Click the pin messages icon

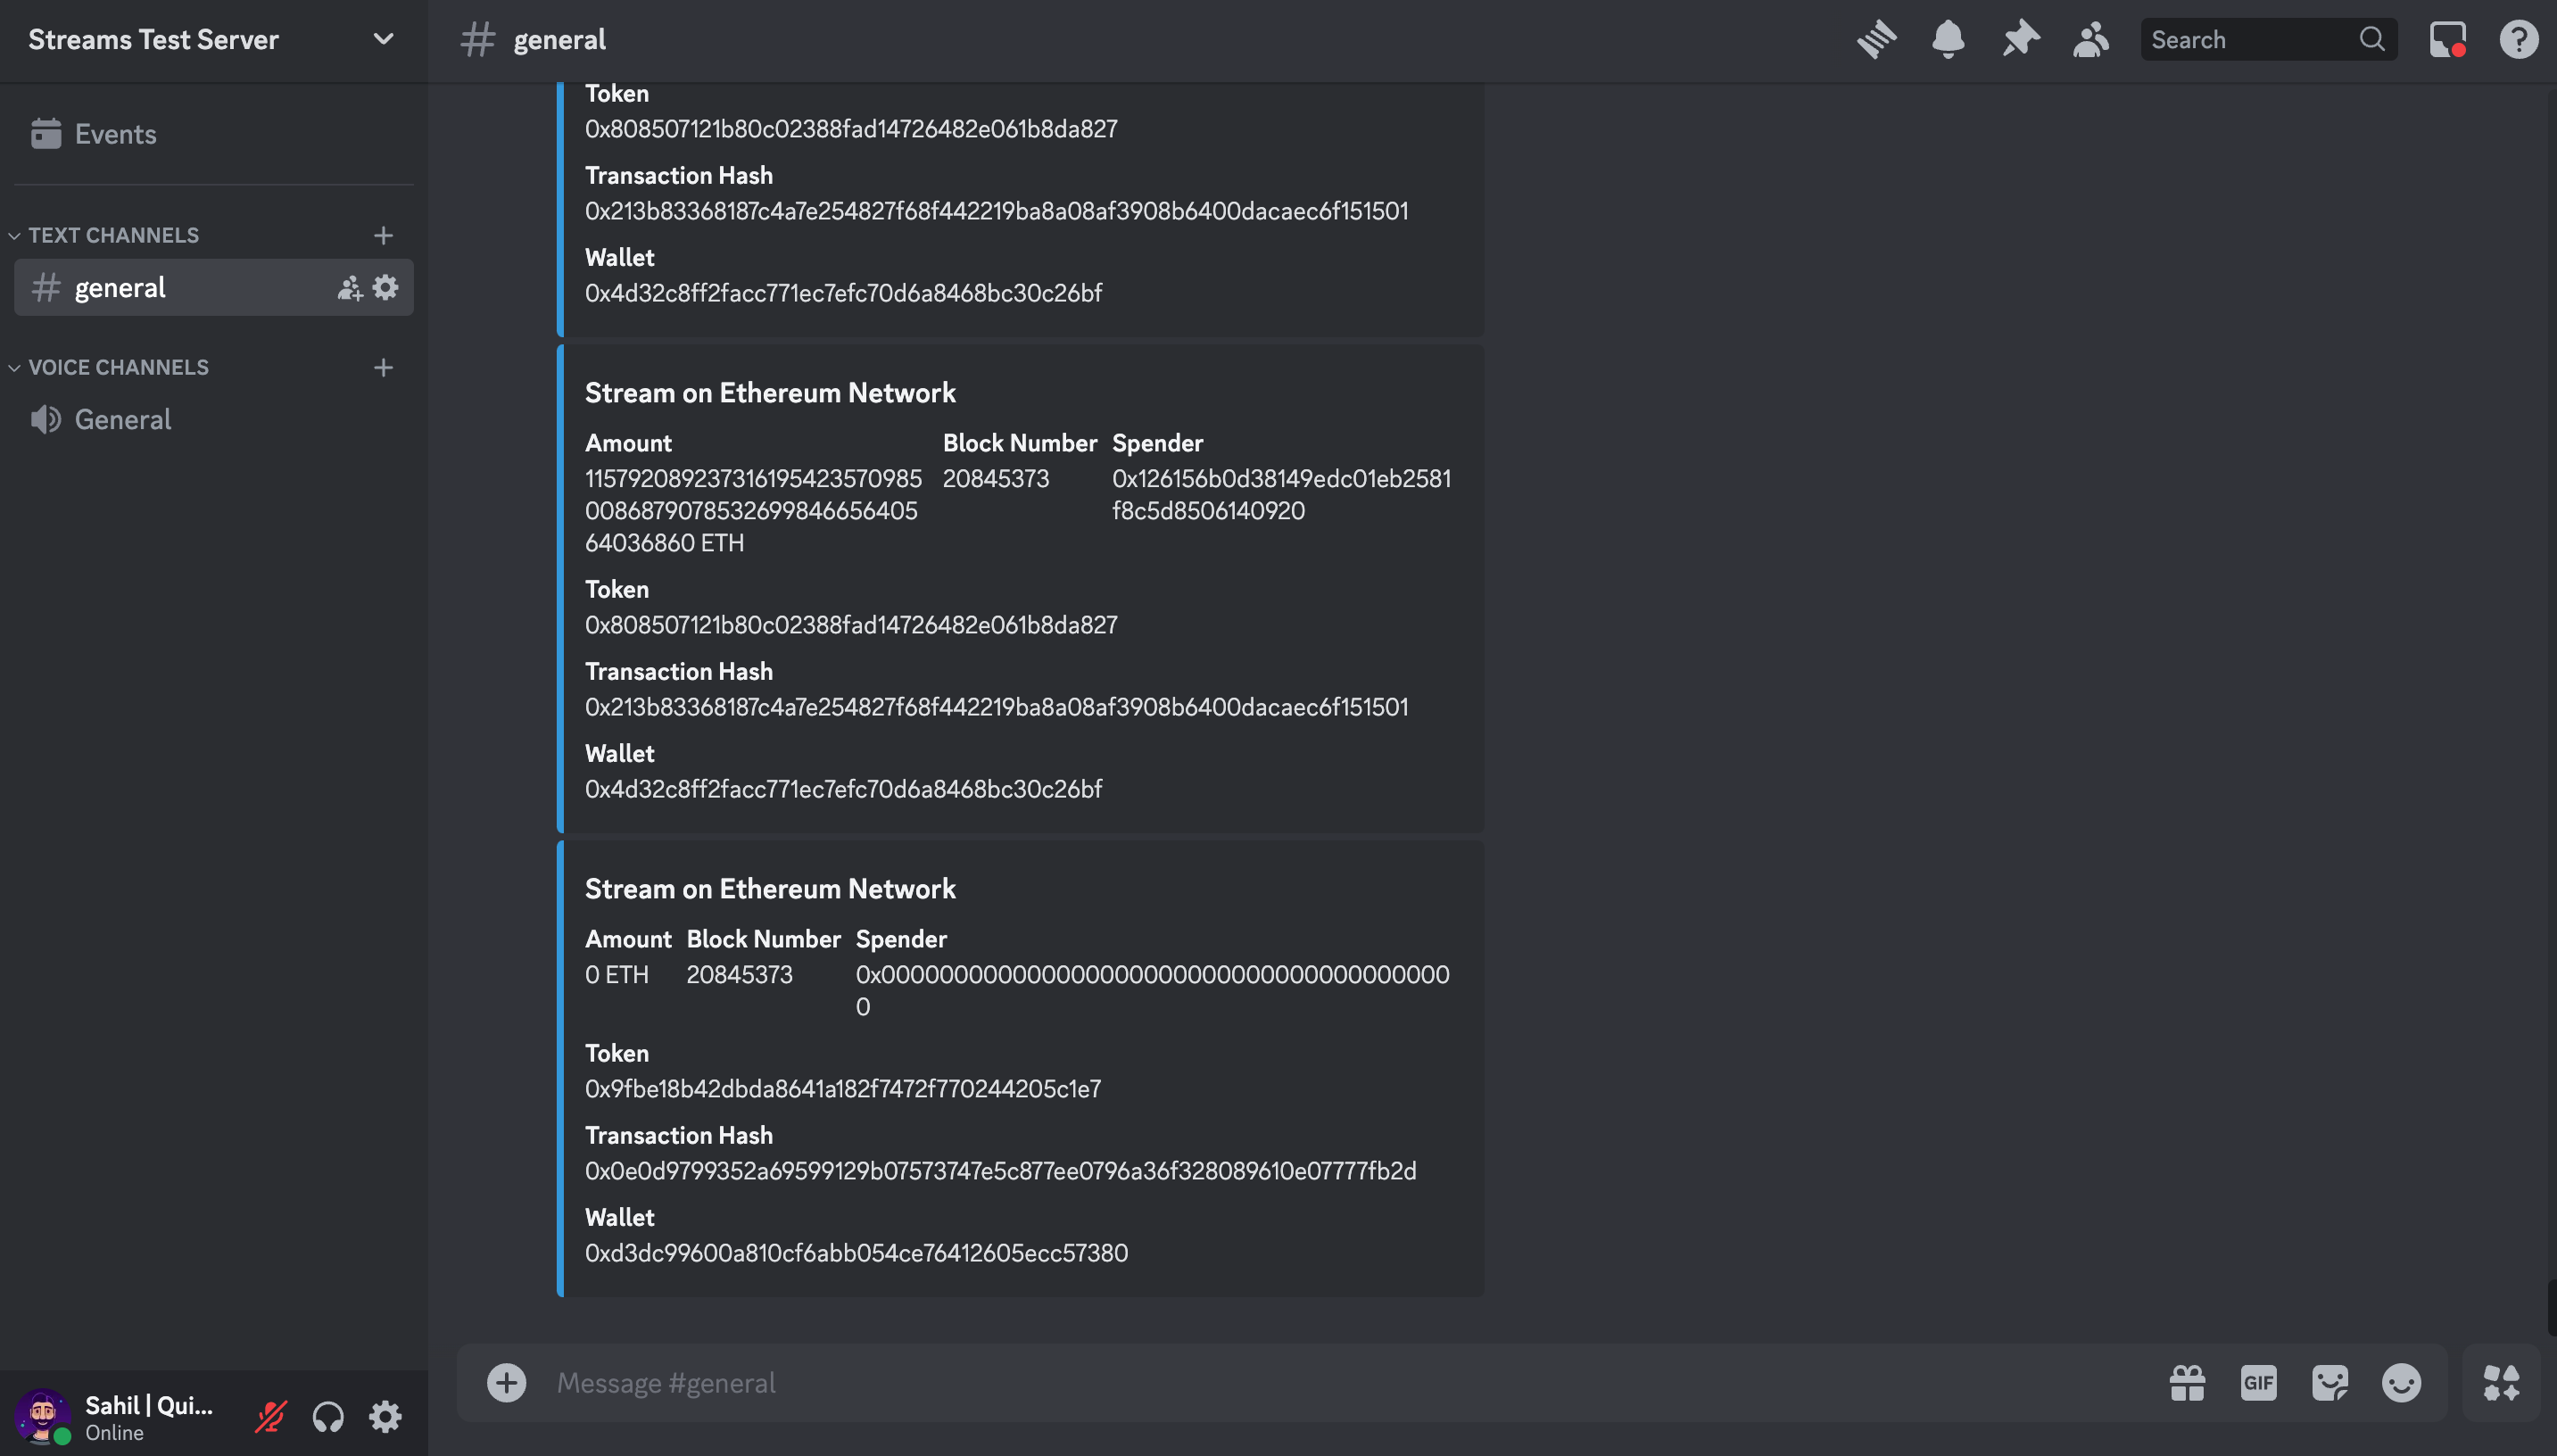[x=2020, y=38]
